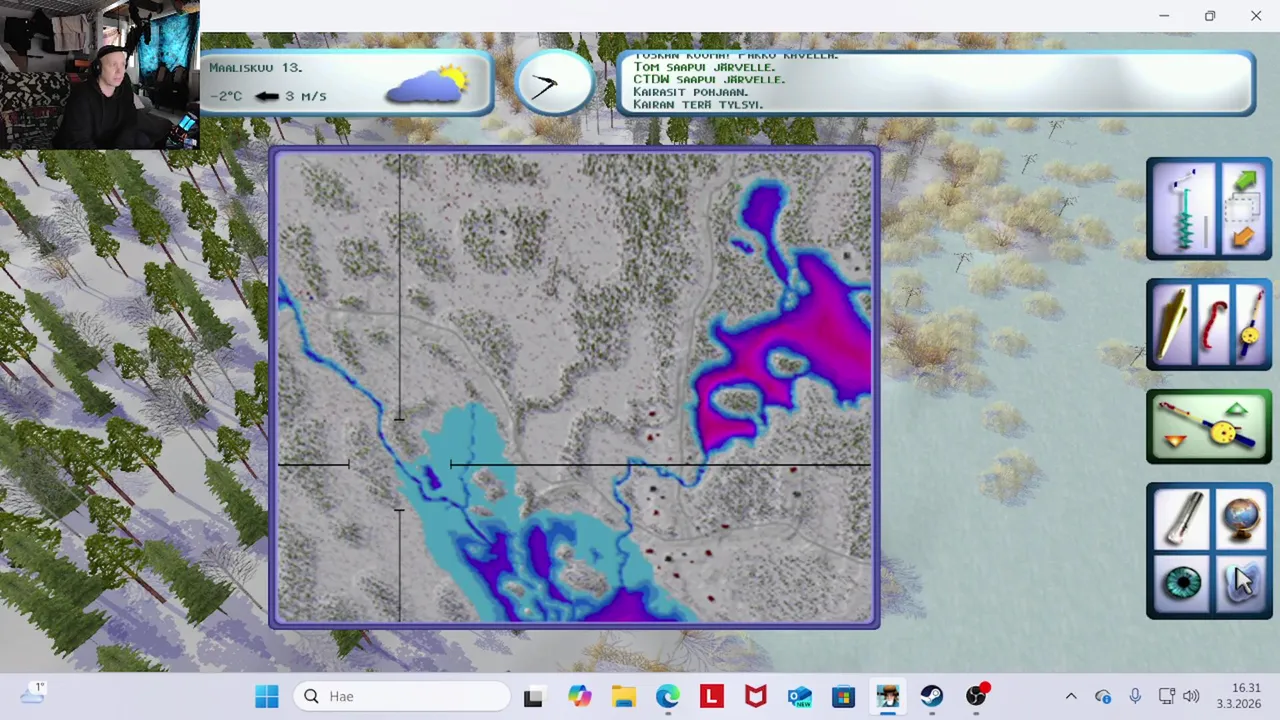Click the silver tube tool icon

1183,521
